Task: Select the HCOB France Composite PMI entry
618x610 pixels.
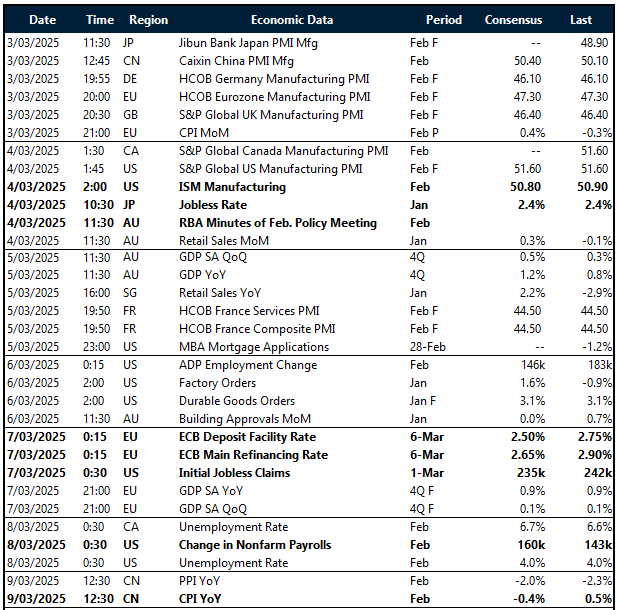Action: (257, 329)
